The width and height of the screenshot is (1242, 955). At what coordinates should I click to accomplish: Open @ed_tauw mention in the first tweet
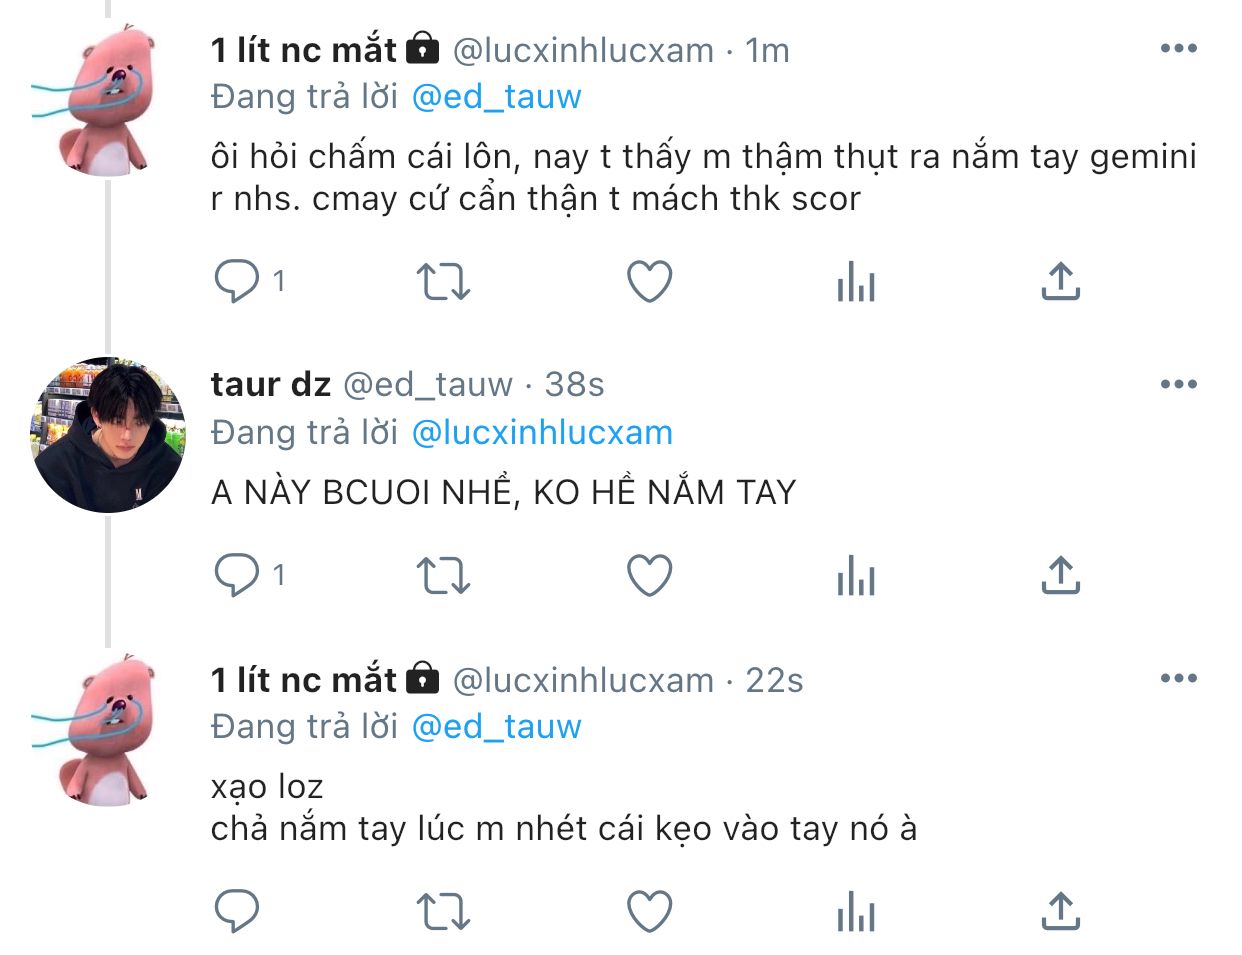coord(496,97)
